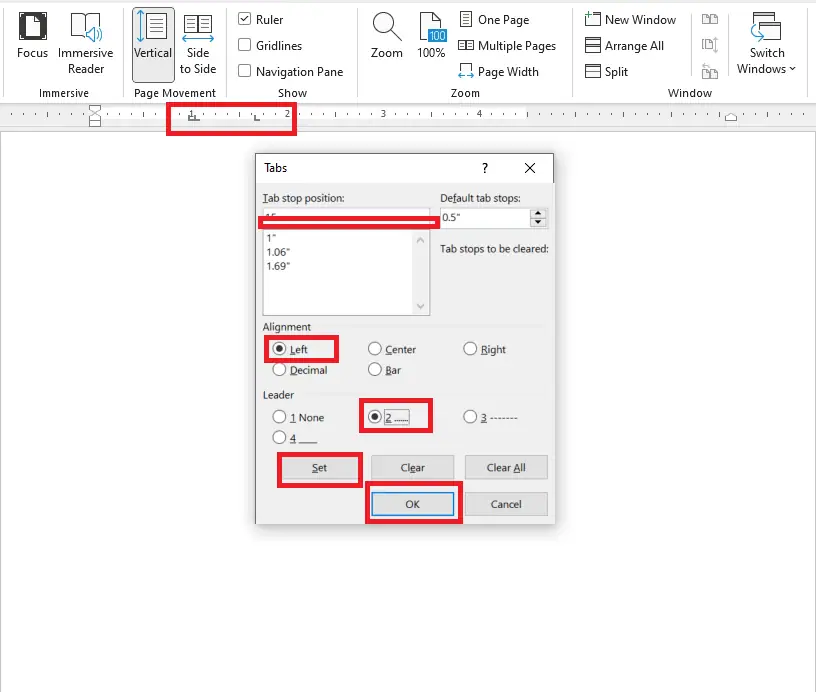This screenshot has width=816, height=692.
Task: Switch to Side to Side page movement
Action: (x=198, y=40)
